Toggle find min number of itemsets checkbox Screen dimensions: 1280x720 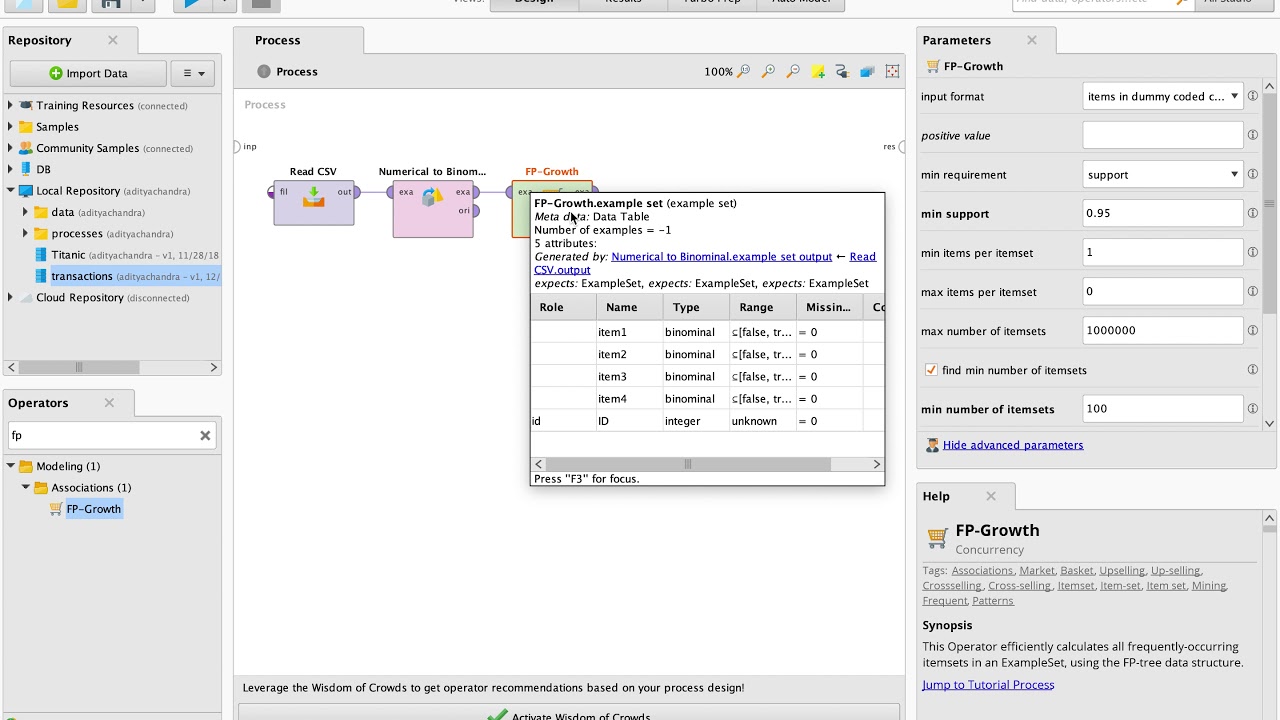pos(931,370)
